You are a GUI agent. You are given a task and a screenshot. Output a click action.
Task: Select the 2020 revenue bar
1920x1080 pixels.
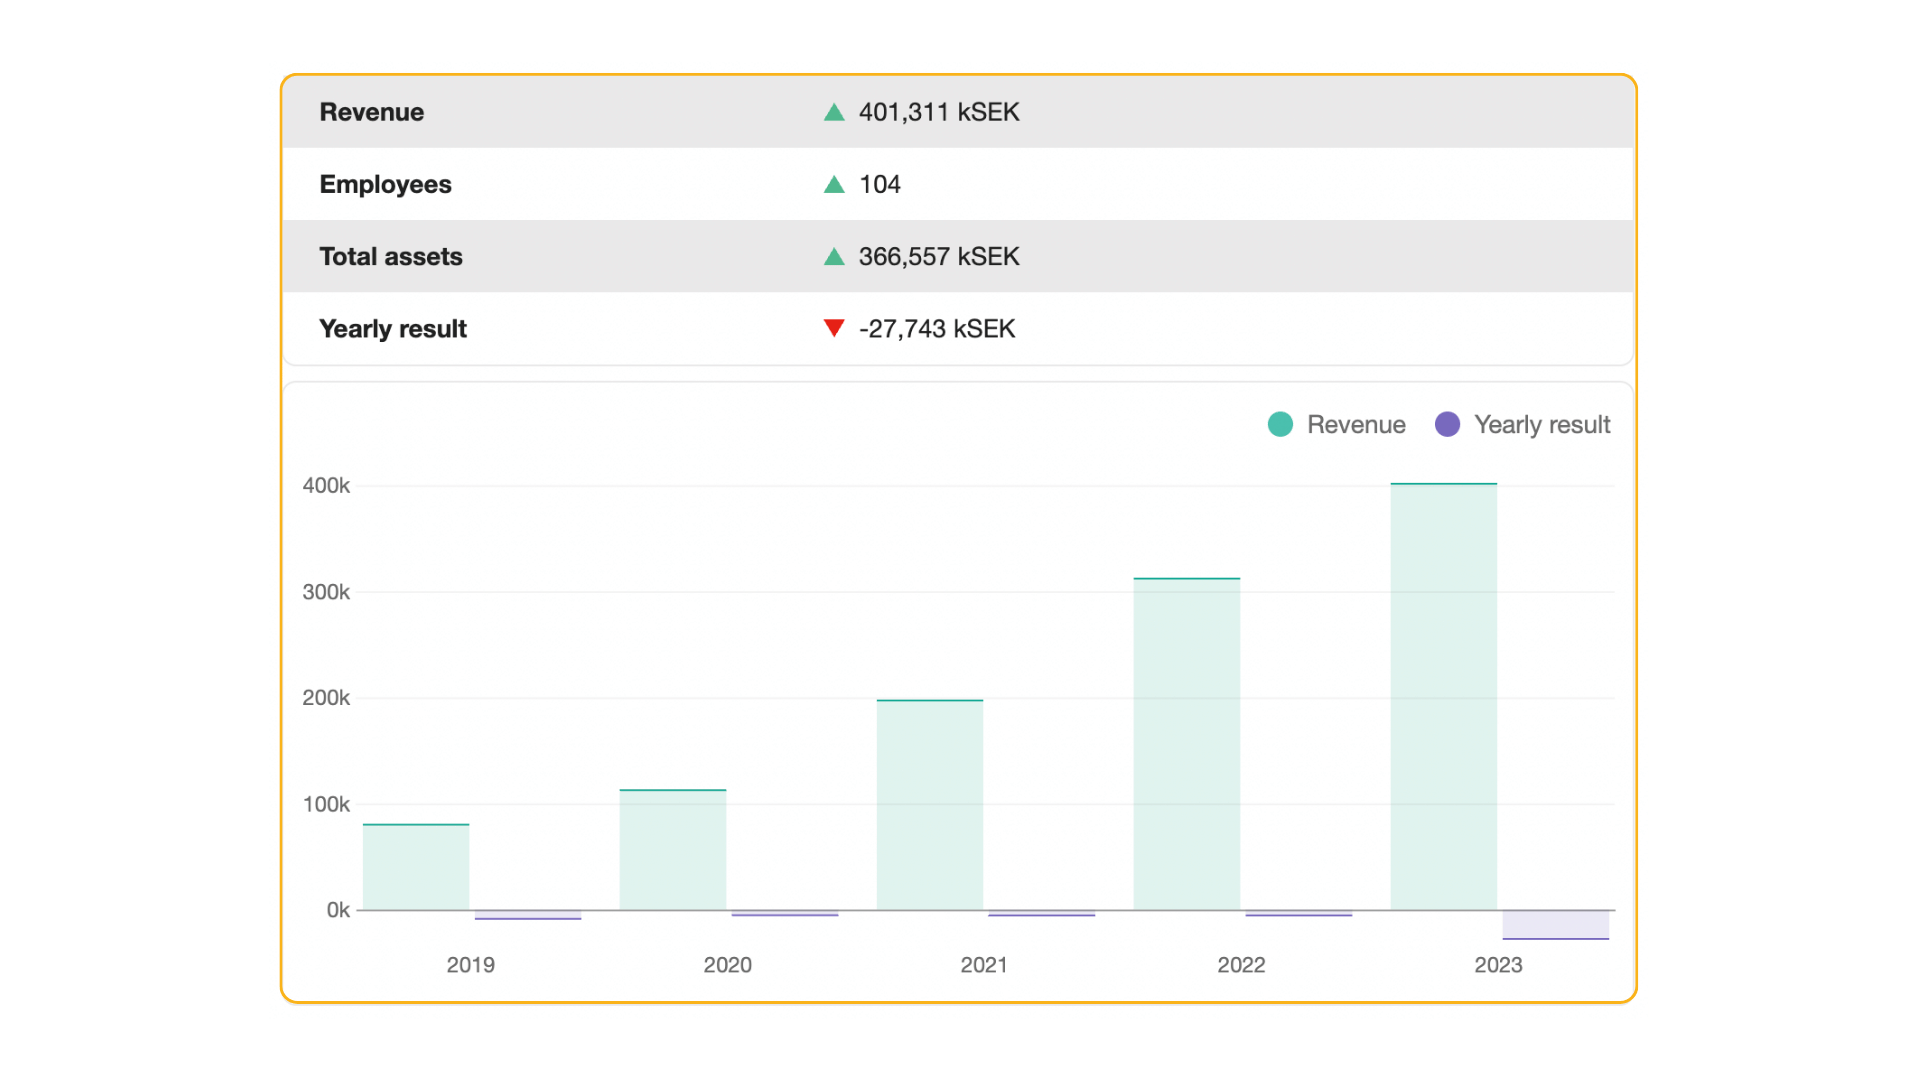coord(673,850)
